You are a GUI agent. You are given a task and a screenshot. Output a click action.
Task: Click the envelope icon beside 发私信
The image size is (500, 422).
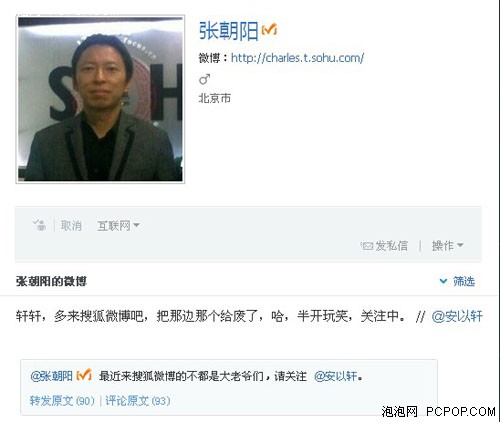coord(367,246)
